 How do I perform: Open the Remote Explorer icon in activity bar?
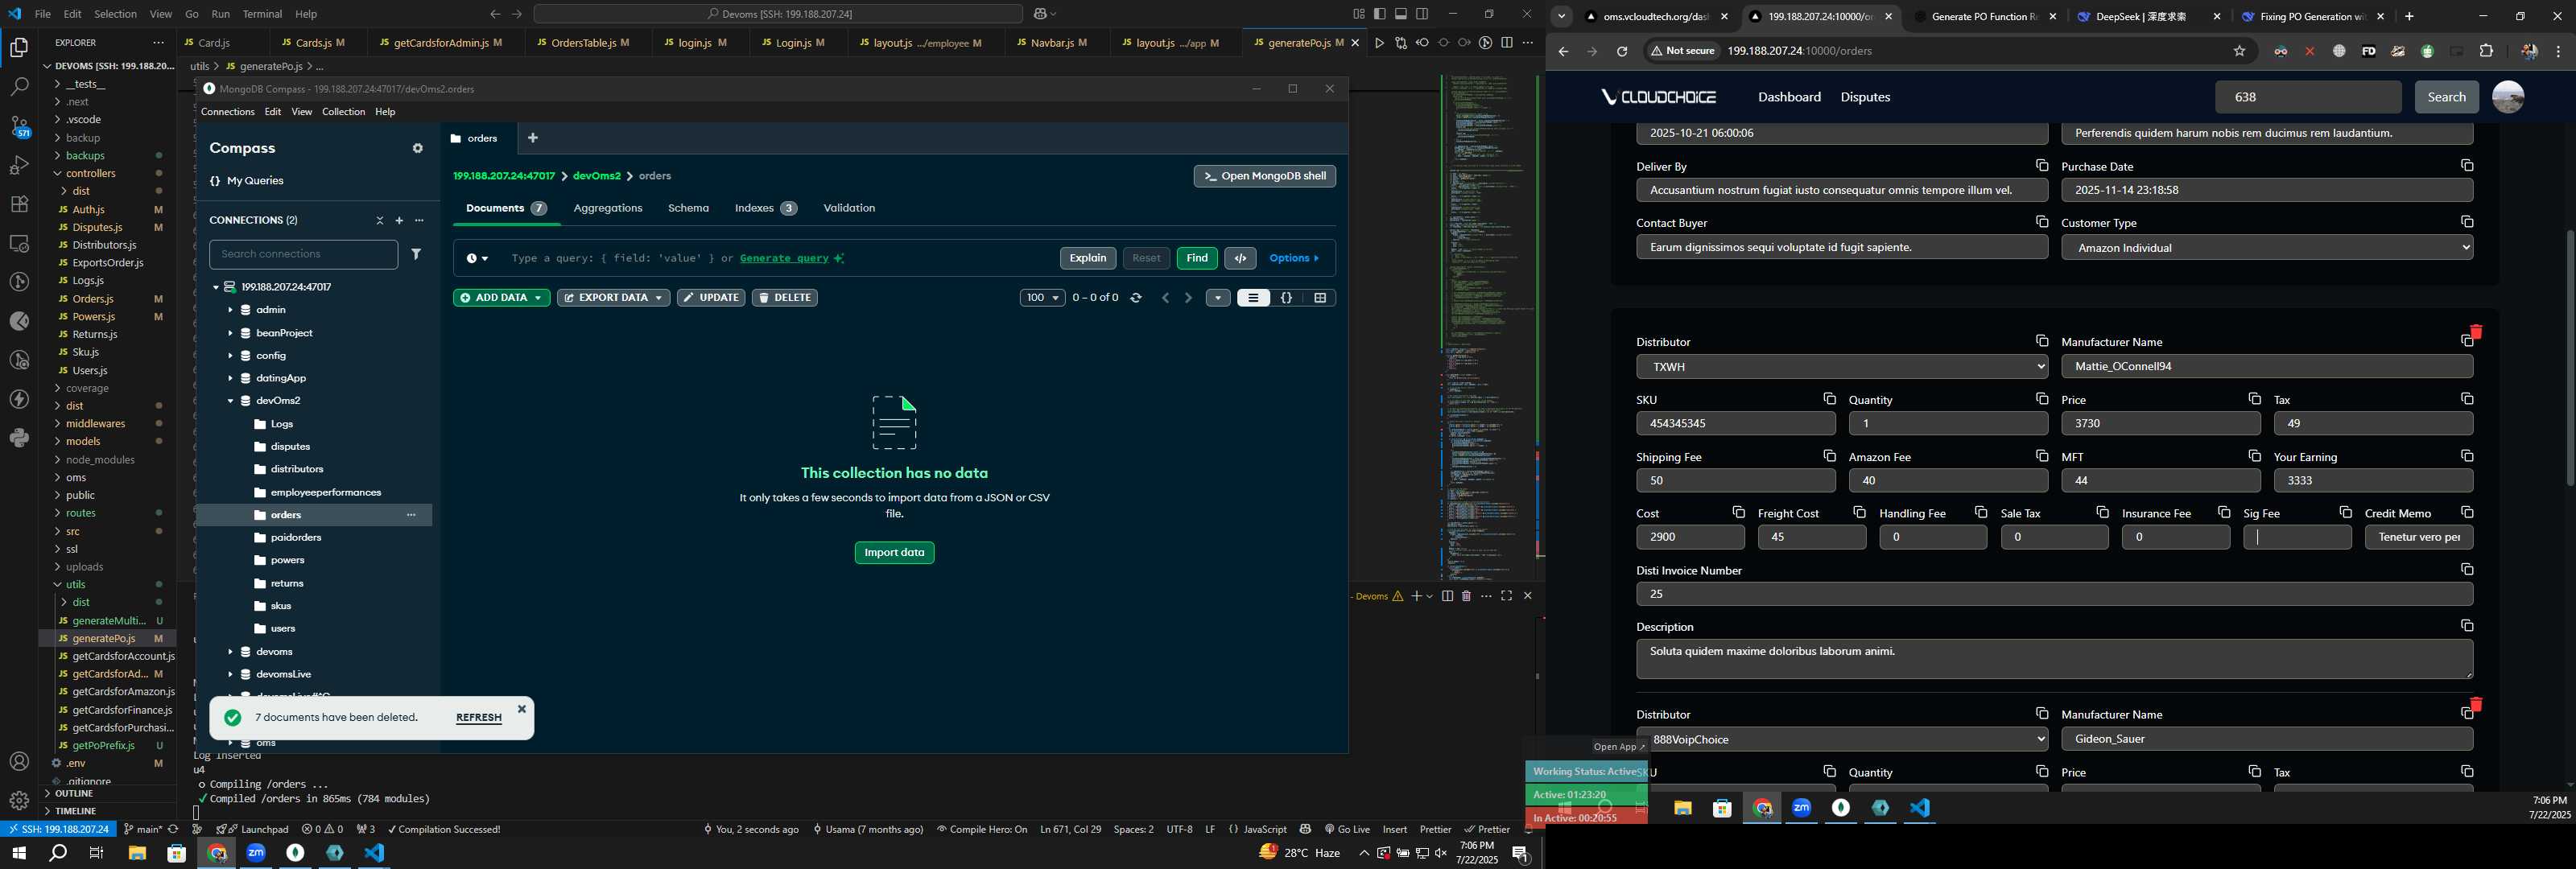[x=19, y=243]
